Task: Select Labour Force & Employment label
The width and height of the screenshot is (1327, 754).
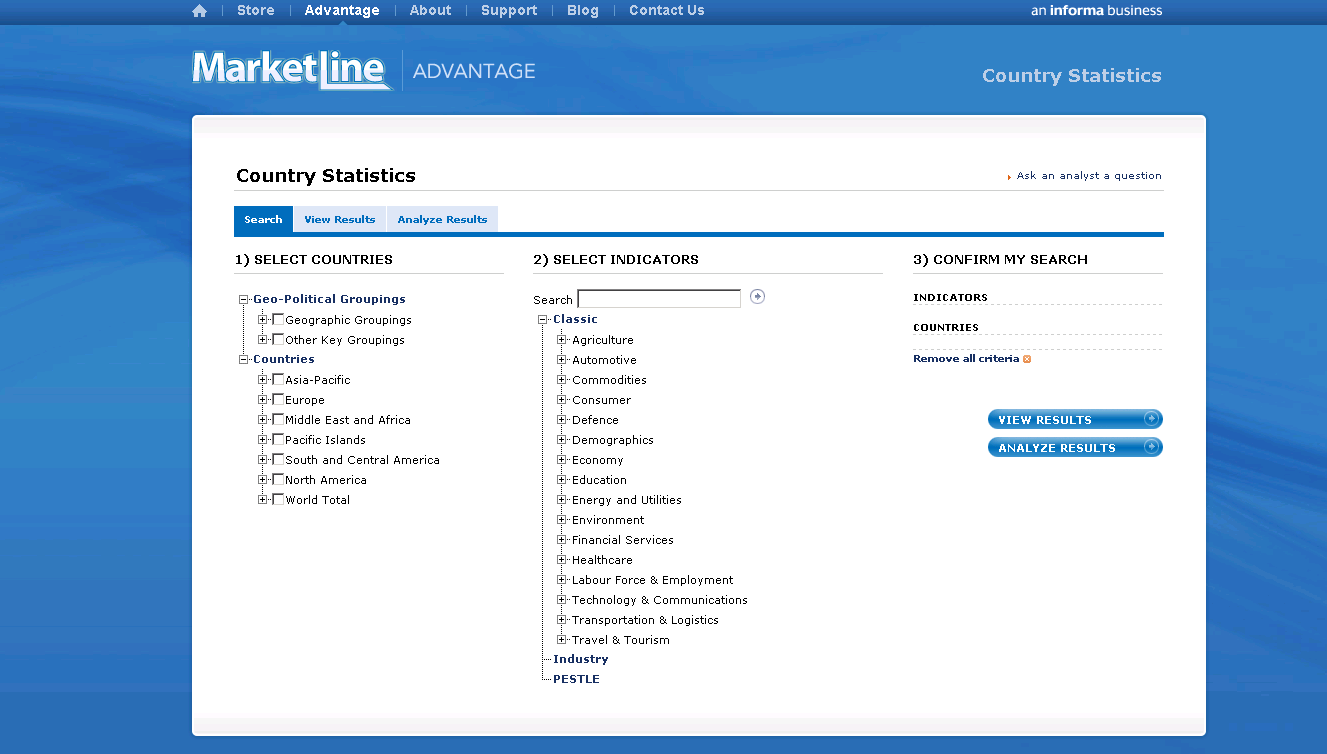Action: coord(653,580)
